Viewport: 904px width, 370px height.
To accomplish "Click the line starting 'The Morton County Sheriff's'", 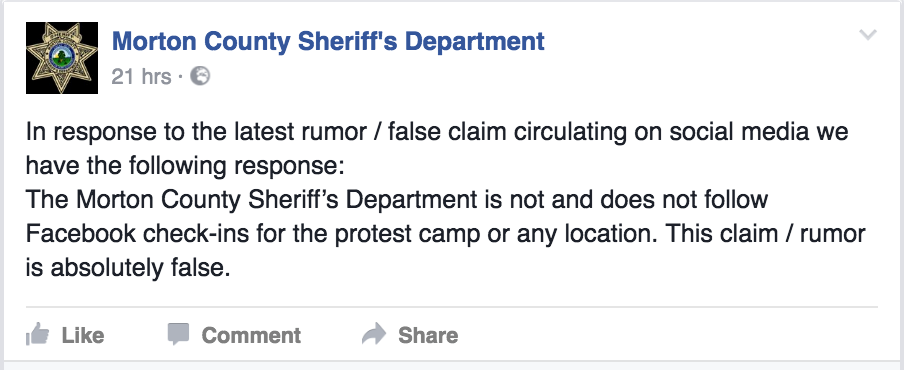I will pos(397,199).
